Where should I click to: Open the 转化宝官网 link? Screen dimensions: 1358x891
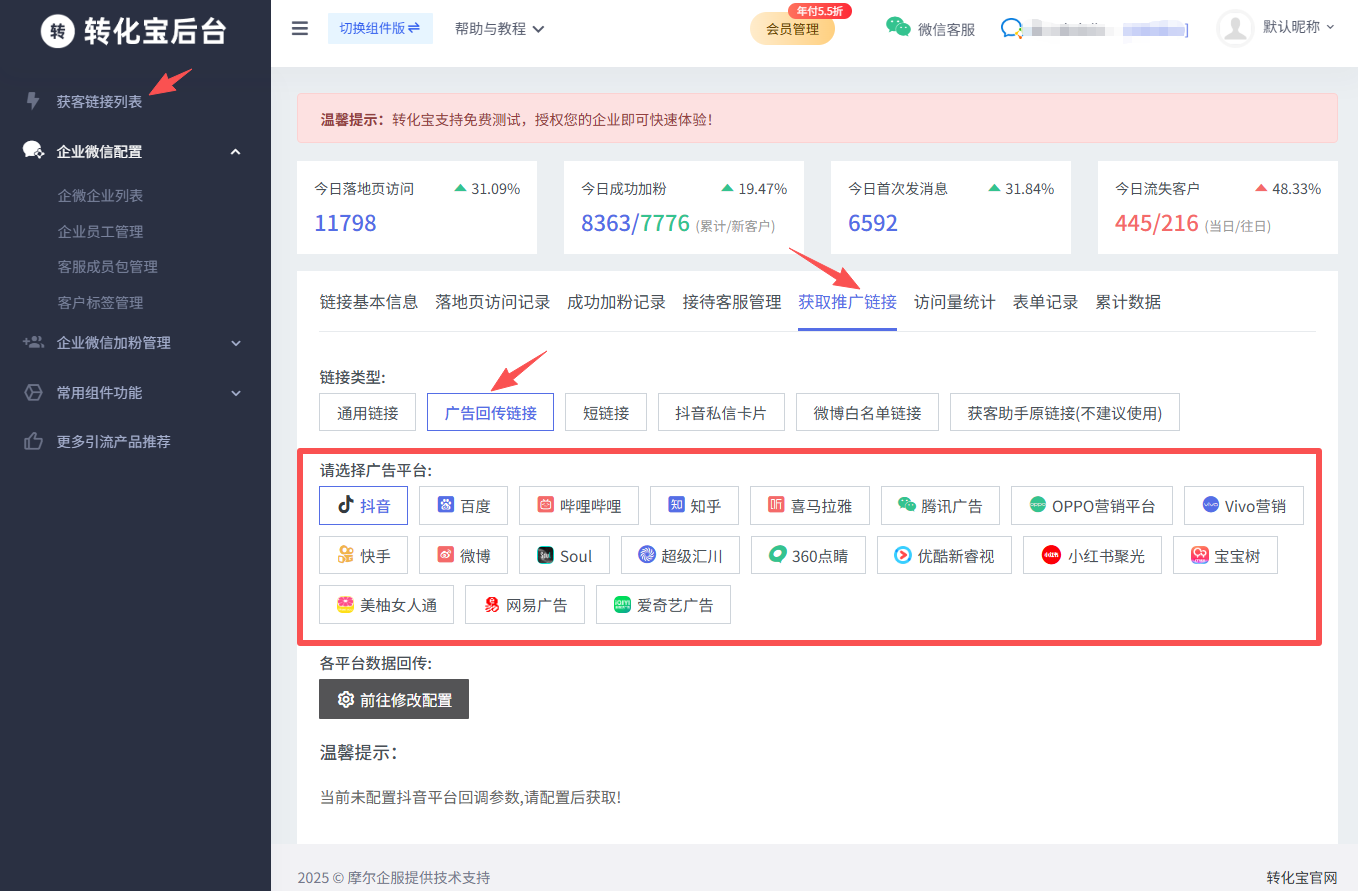(x=1301, y=877)
